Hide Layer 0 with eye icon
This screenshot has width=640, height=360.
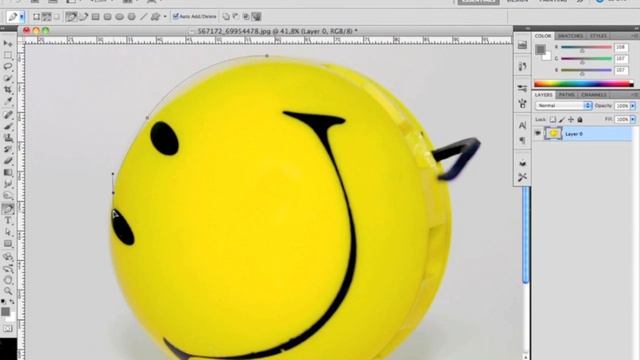[538, 133]
